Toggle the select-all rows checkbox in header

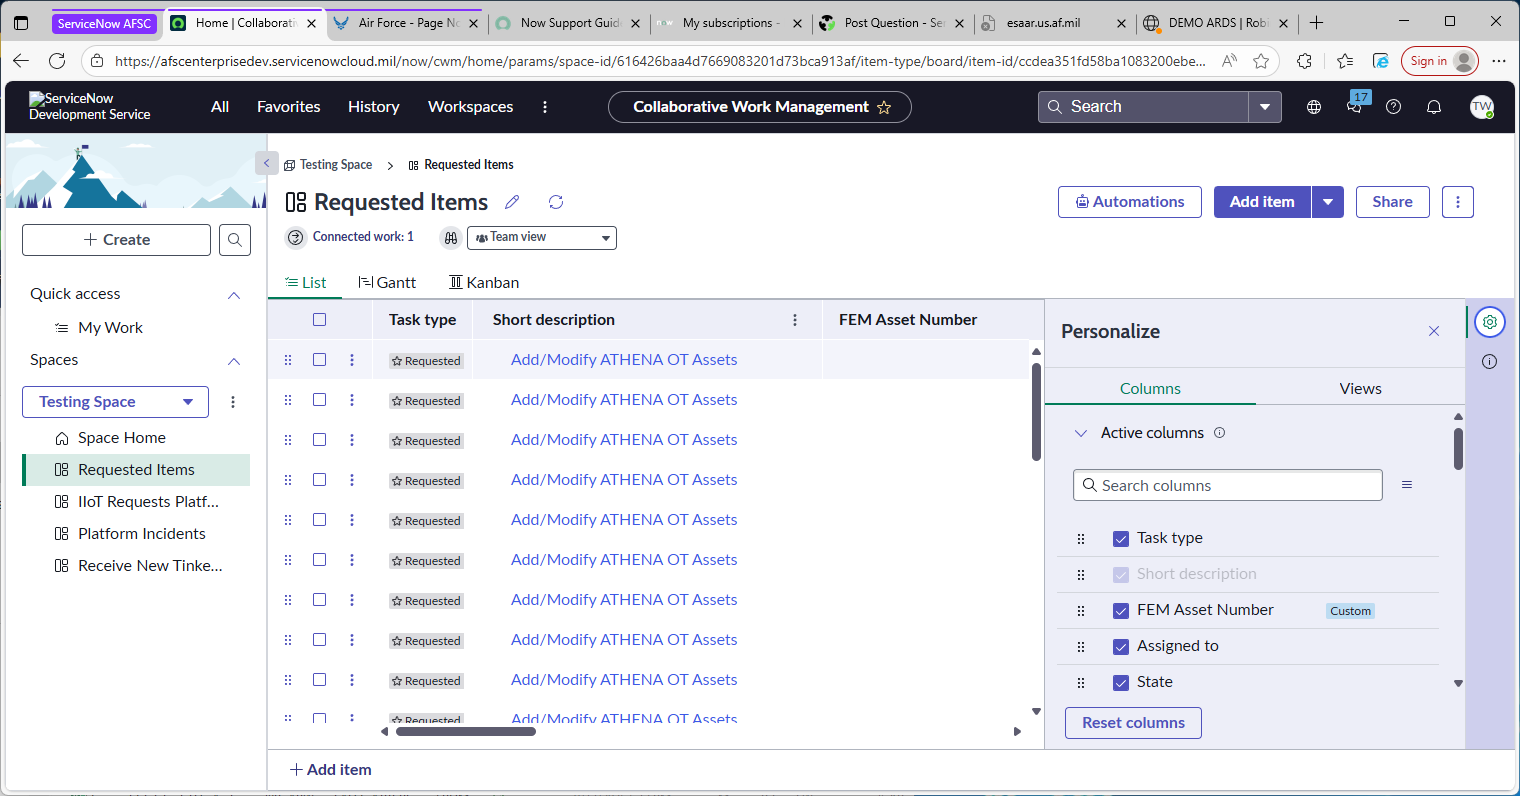(x=320, y=320)
